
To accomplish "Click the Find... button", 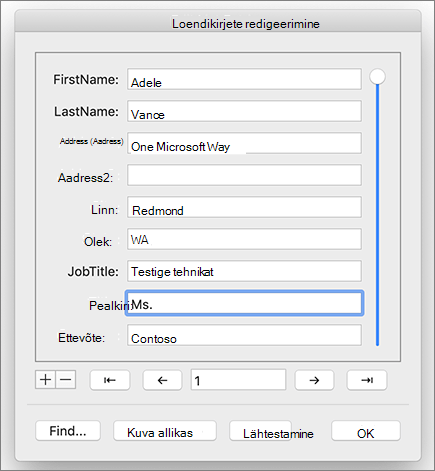I will click(68, 431).
